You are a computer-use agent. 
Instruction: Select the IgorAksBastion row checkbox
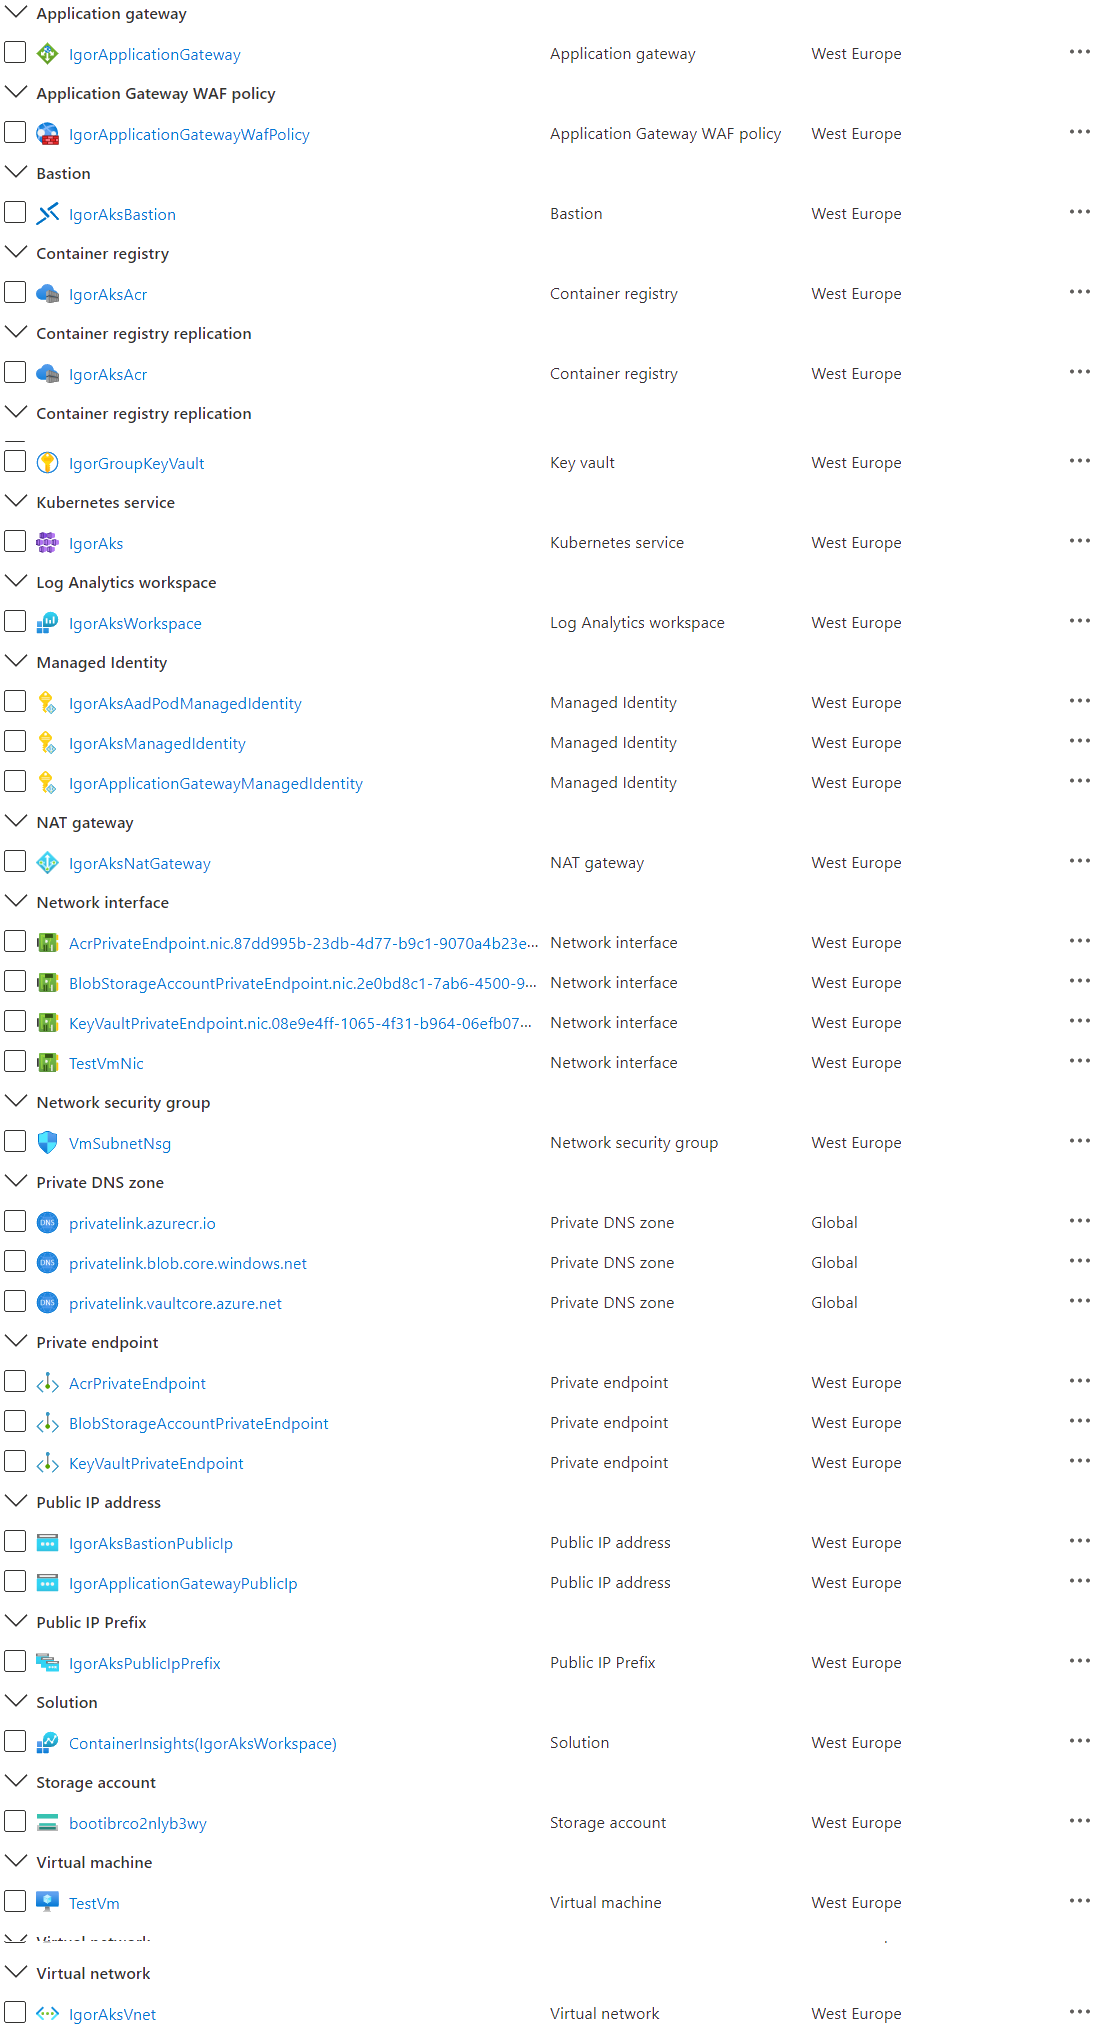15,212
